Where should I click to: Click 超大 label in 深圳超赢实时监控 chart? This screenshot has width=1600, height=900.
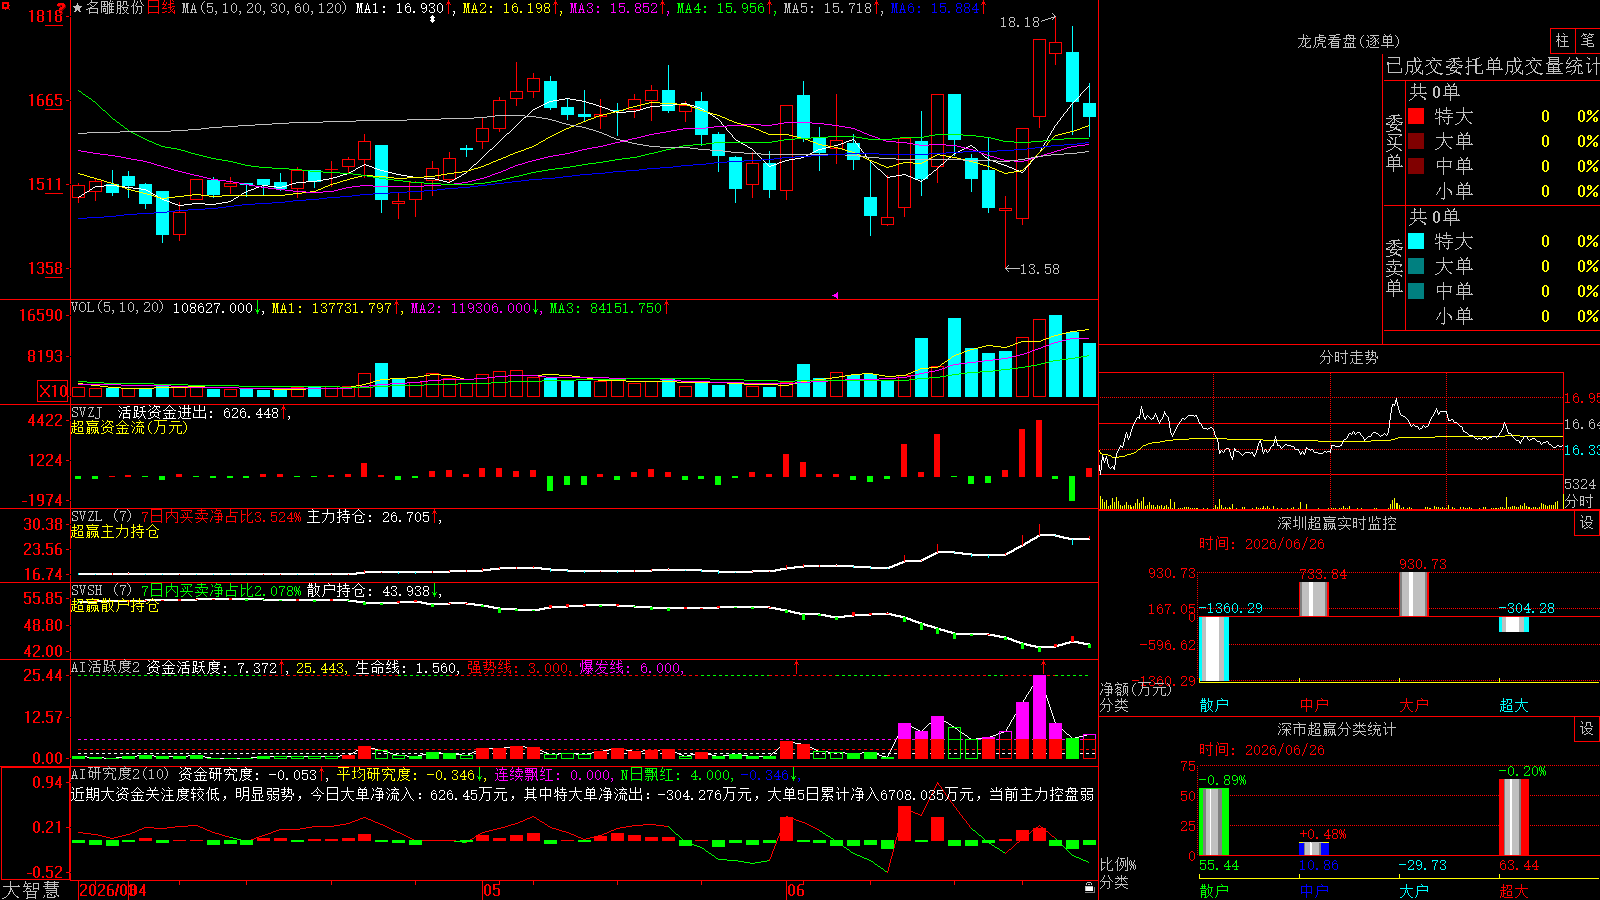(1514, 705)
